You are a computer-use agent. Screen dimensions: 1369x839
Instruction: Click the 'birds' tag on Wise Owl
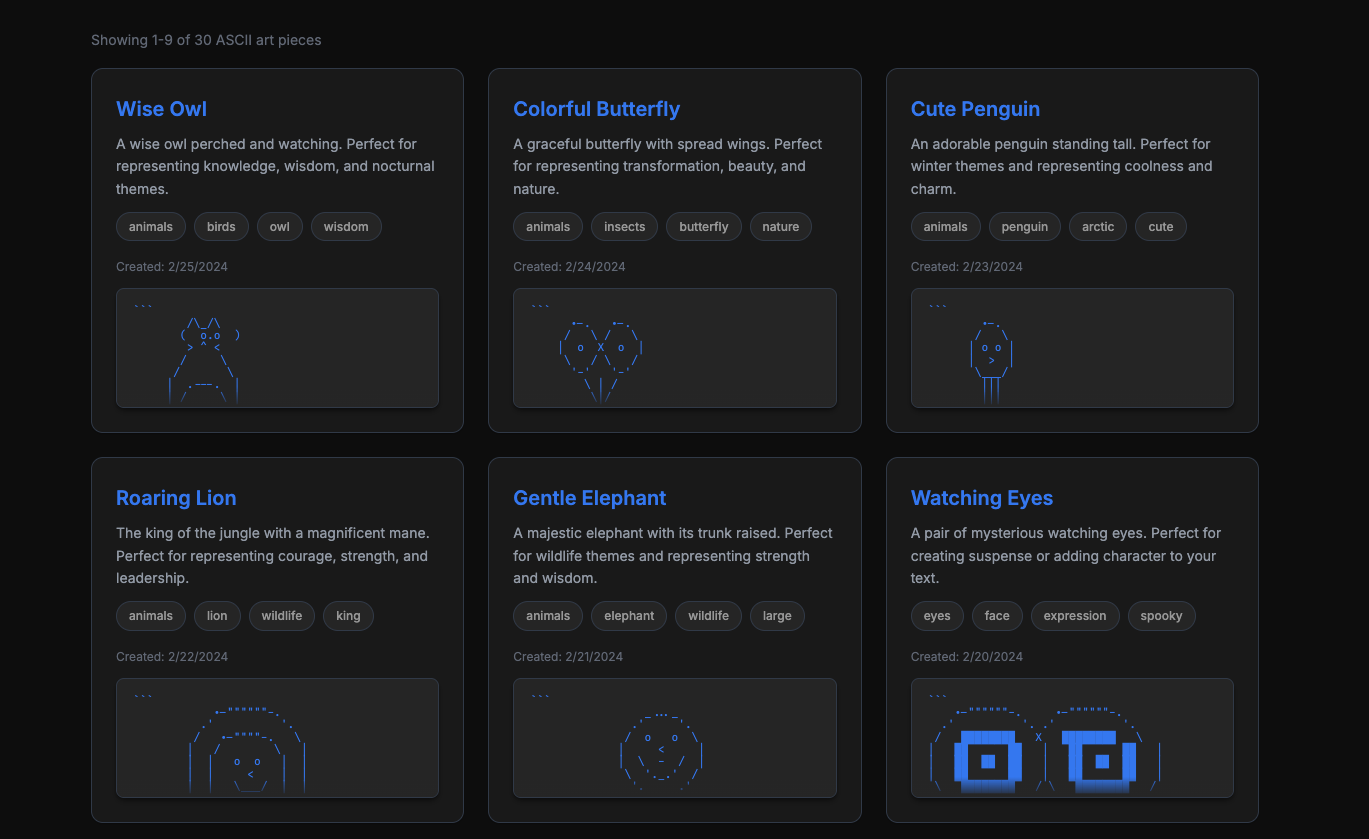point(221,227)
